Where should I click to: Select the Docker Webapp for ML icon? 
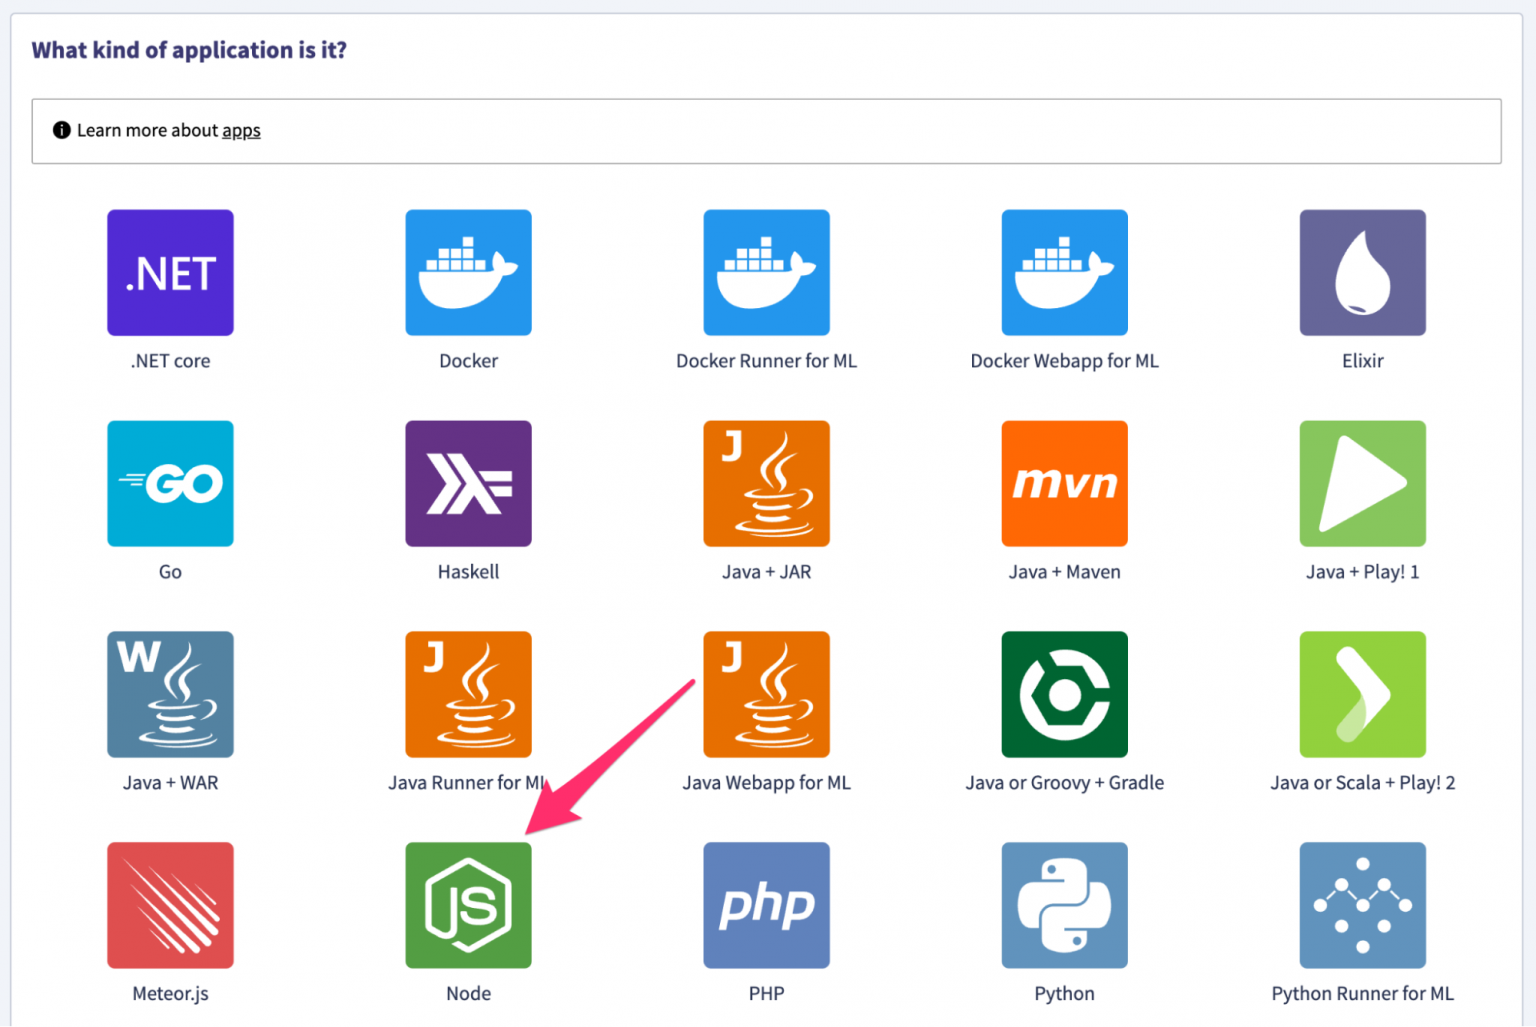[x=1064, y=272]
